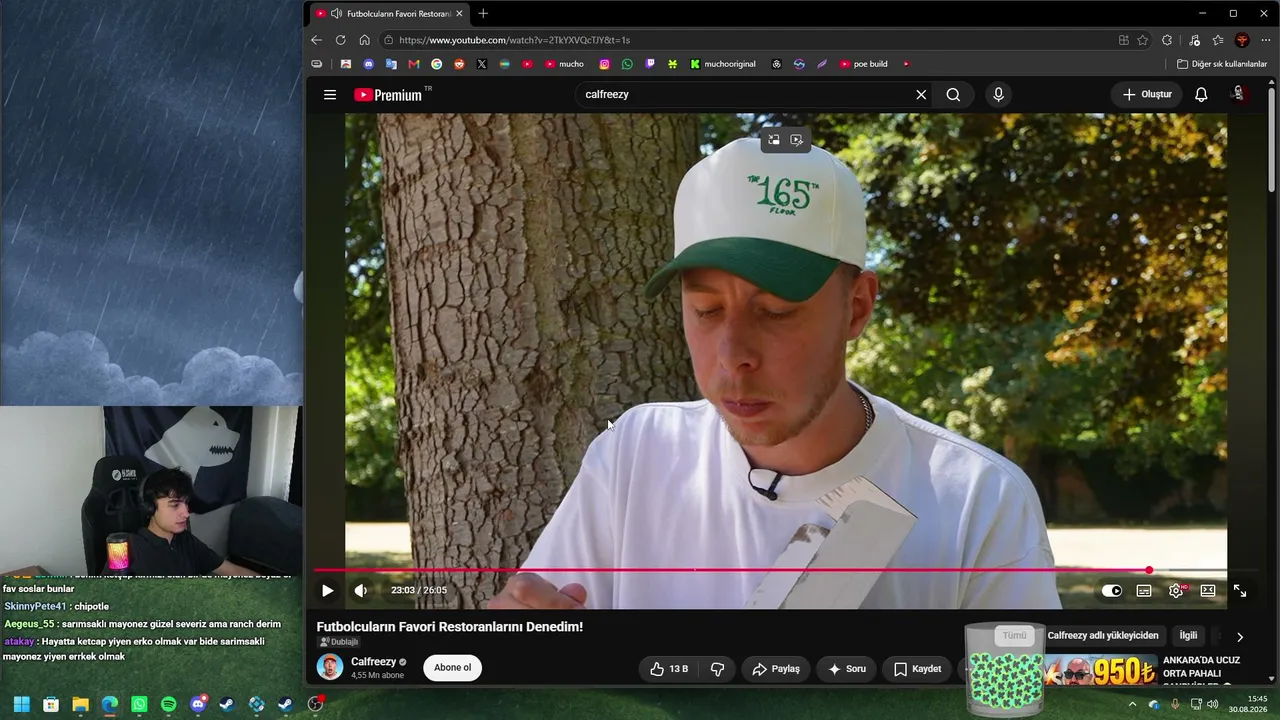Open Discord from the taskbar
Image resolution: width=1280 pixels, height=720 pixels.
tap(198, 705)
